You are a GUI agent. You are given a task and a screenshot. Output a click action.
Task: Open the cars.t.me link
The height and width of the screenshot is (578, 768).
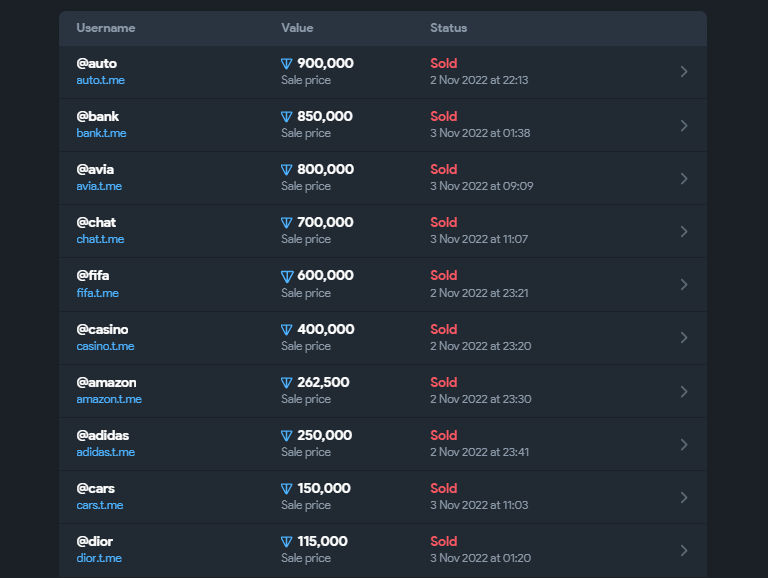click(100, 505)
